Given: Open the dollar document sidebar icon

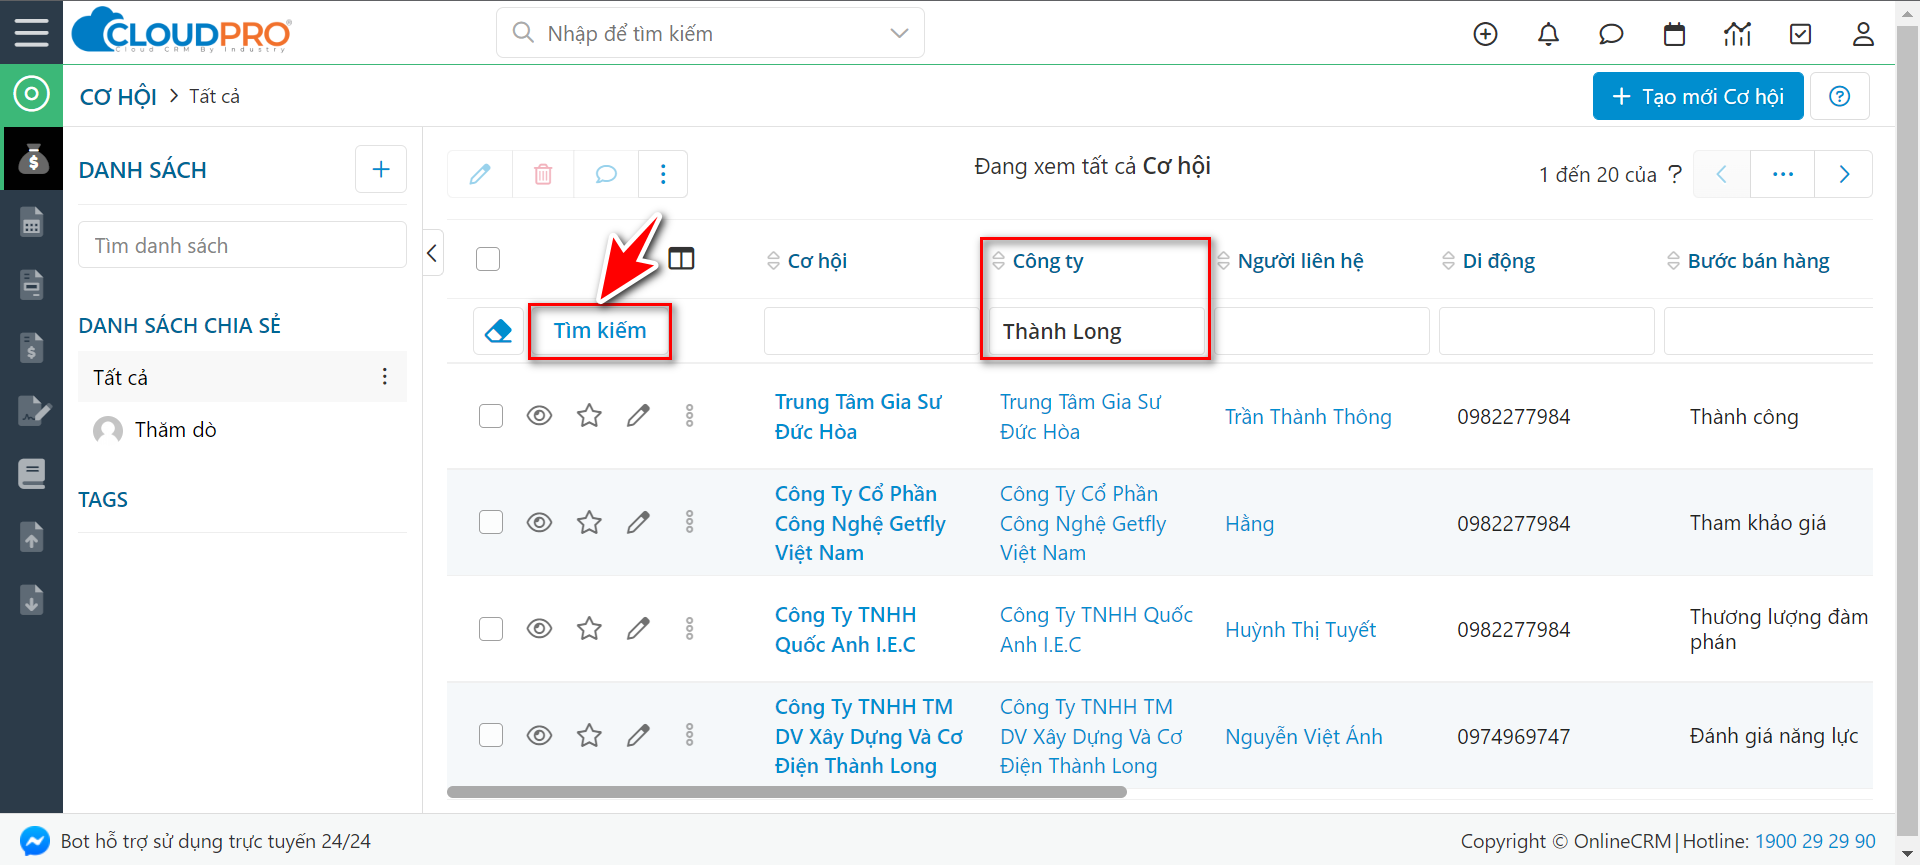Looking at the screenshot, I should pos(32,348).
